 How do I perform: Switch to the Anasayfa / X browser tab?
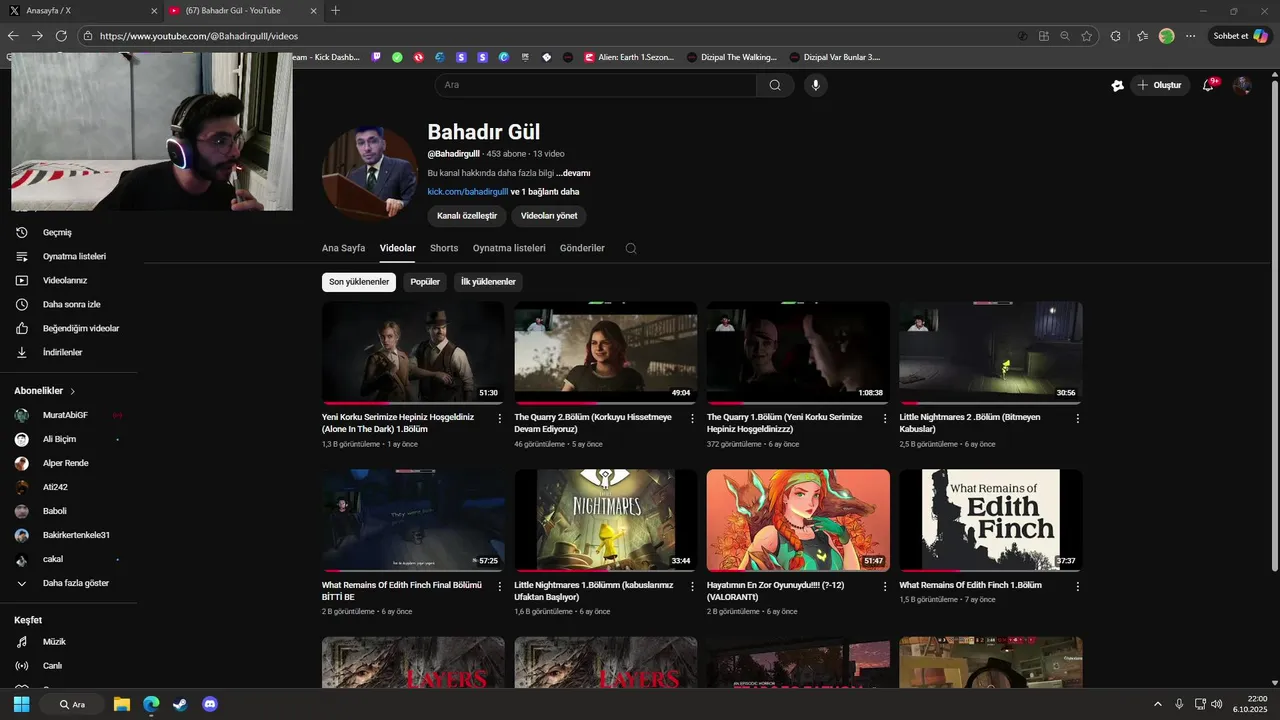[80, 11]
